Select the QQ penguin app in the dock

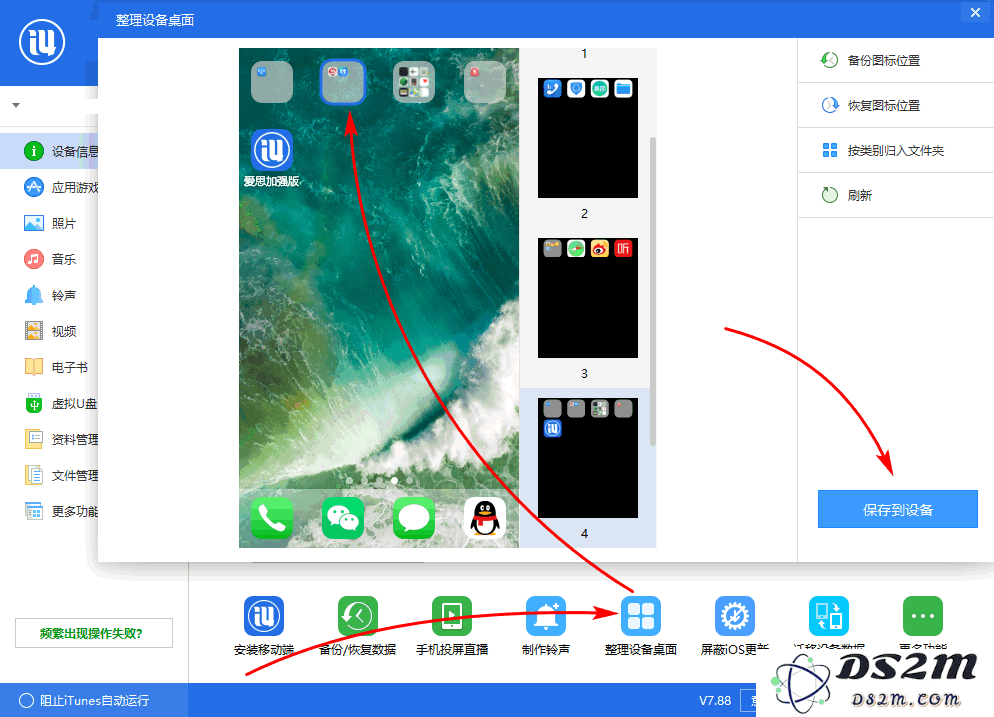[485, 518]
